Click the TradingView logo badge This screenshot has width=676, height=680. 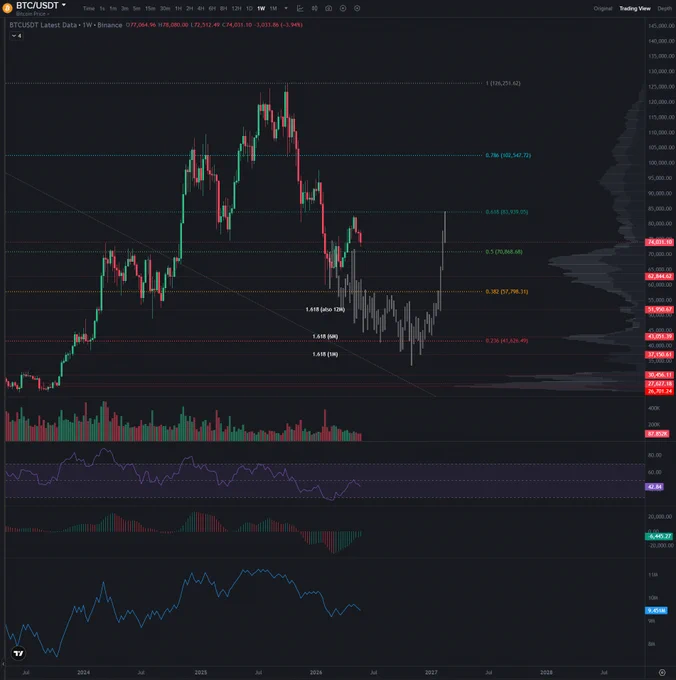pyautogui.click(x=18, y=653)
